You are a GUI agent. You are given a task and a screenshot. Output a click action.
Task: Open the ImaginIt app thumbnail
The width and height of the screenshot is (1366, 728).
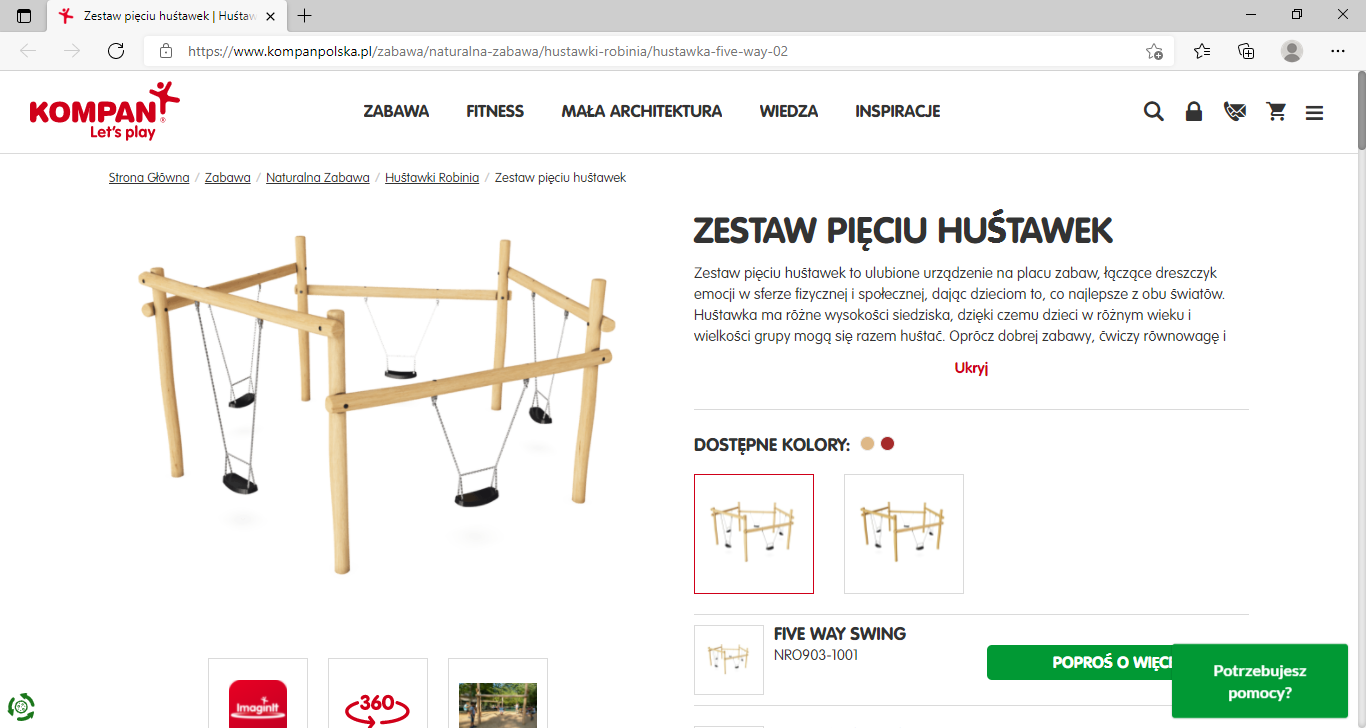pyautogui.click(x=258, y=694)
